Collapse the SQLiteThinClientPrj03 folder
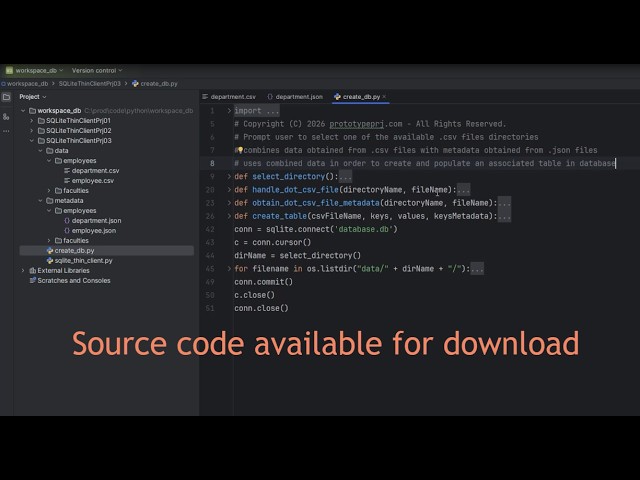The image size is (640, 480). click(x=32, y=141)
